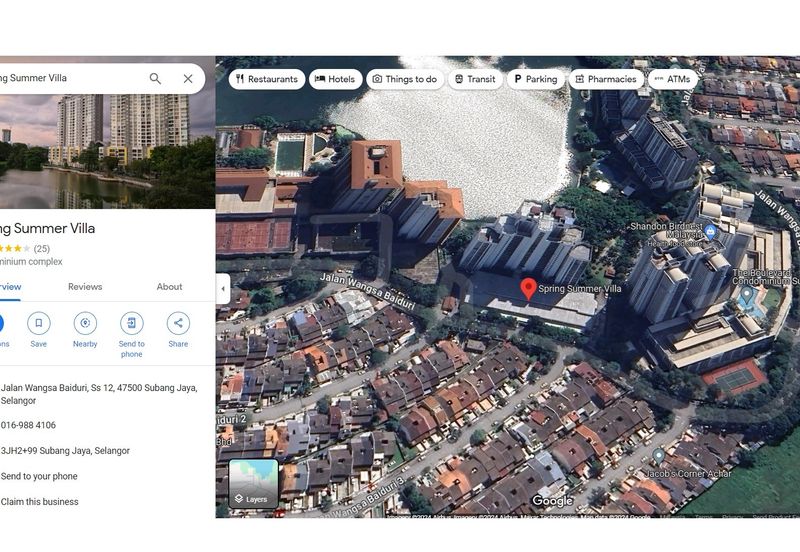
Task: Show Transit options on map
Action: pyautogui.click(x=475, y=79)
